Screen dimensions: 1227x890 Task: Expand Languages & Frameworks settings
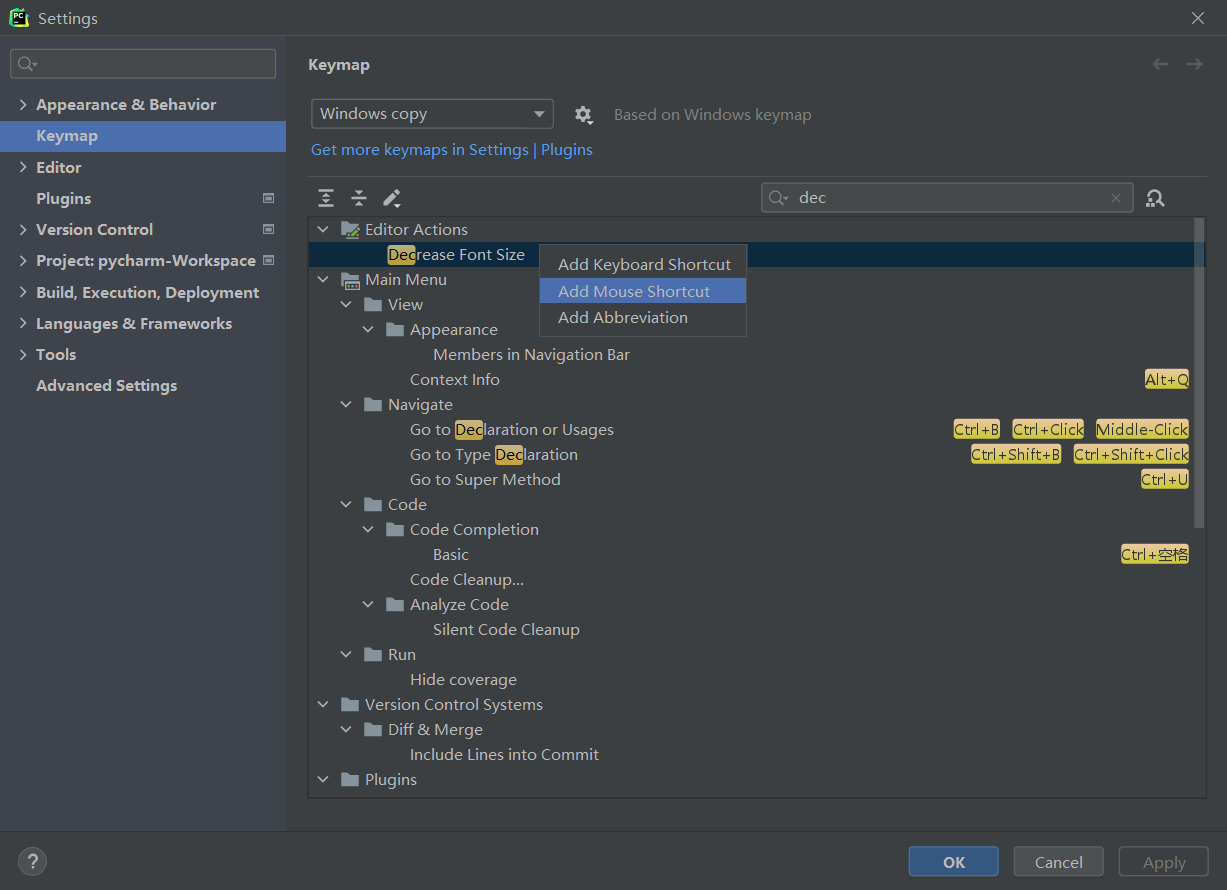click(x=23, y=323)
